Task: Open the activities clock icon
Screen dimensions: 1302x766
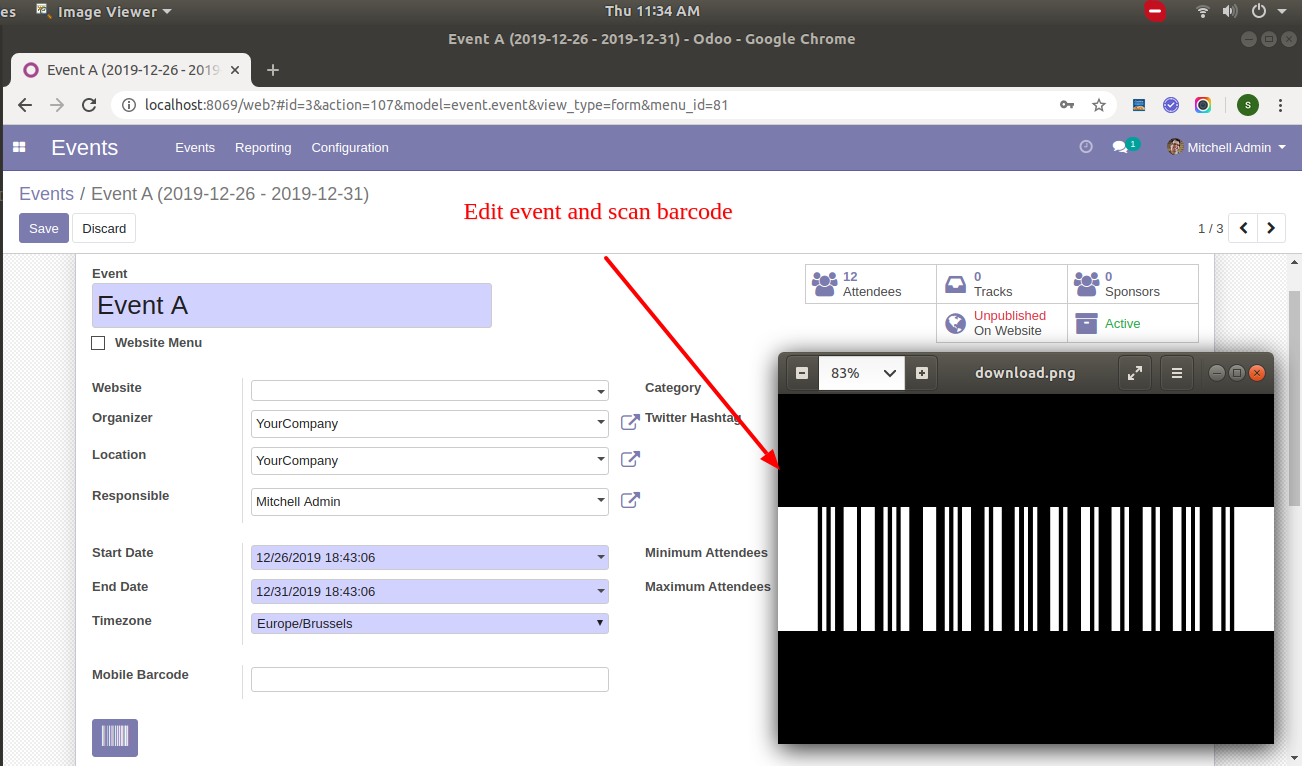Action: (1086, 147)
